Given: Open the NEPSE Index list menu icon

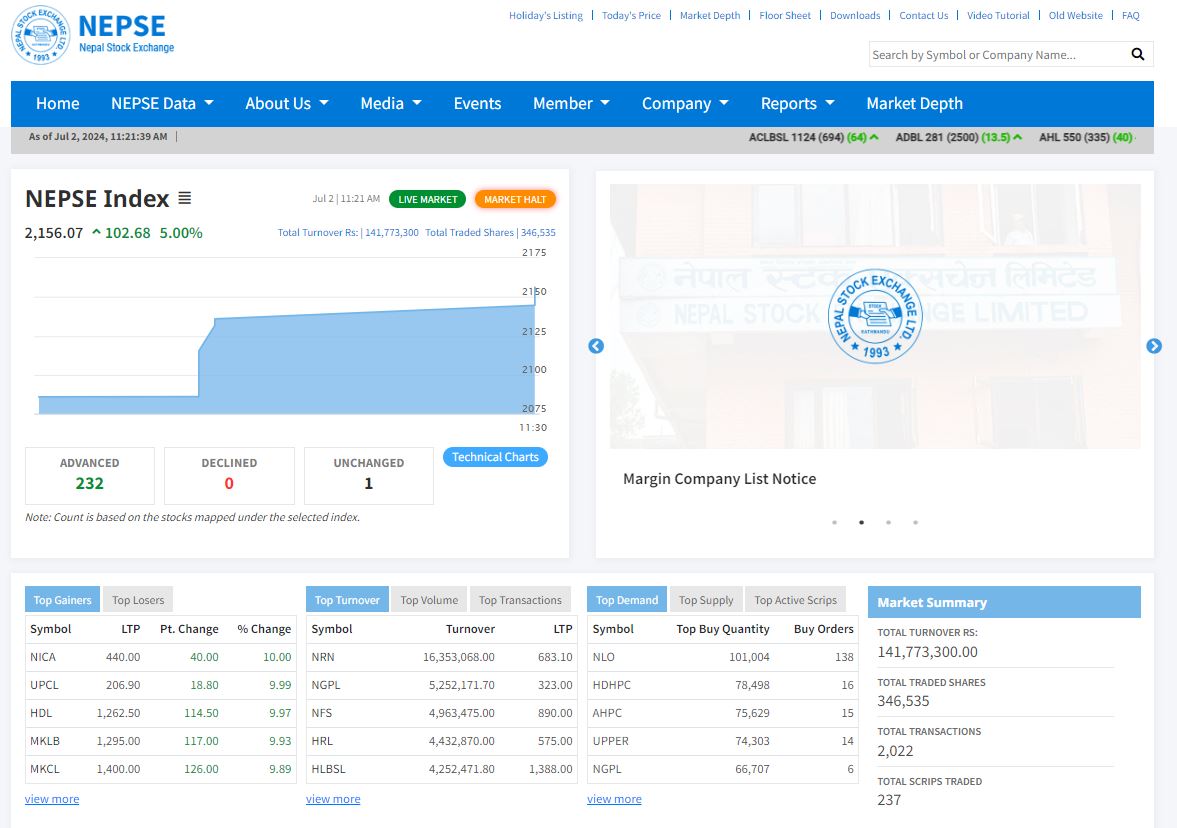Looking at the screenshot, I should 185,198.
